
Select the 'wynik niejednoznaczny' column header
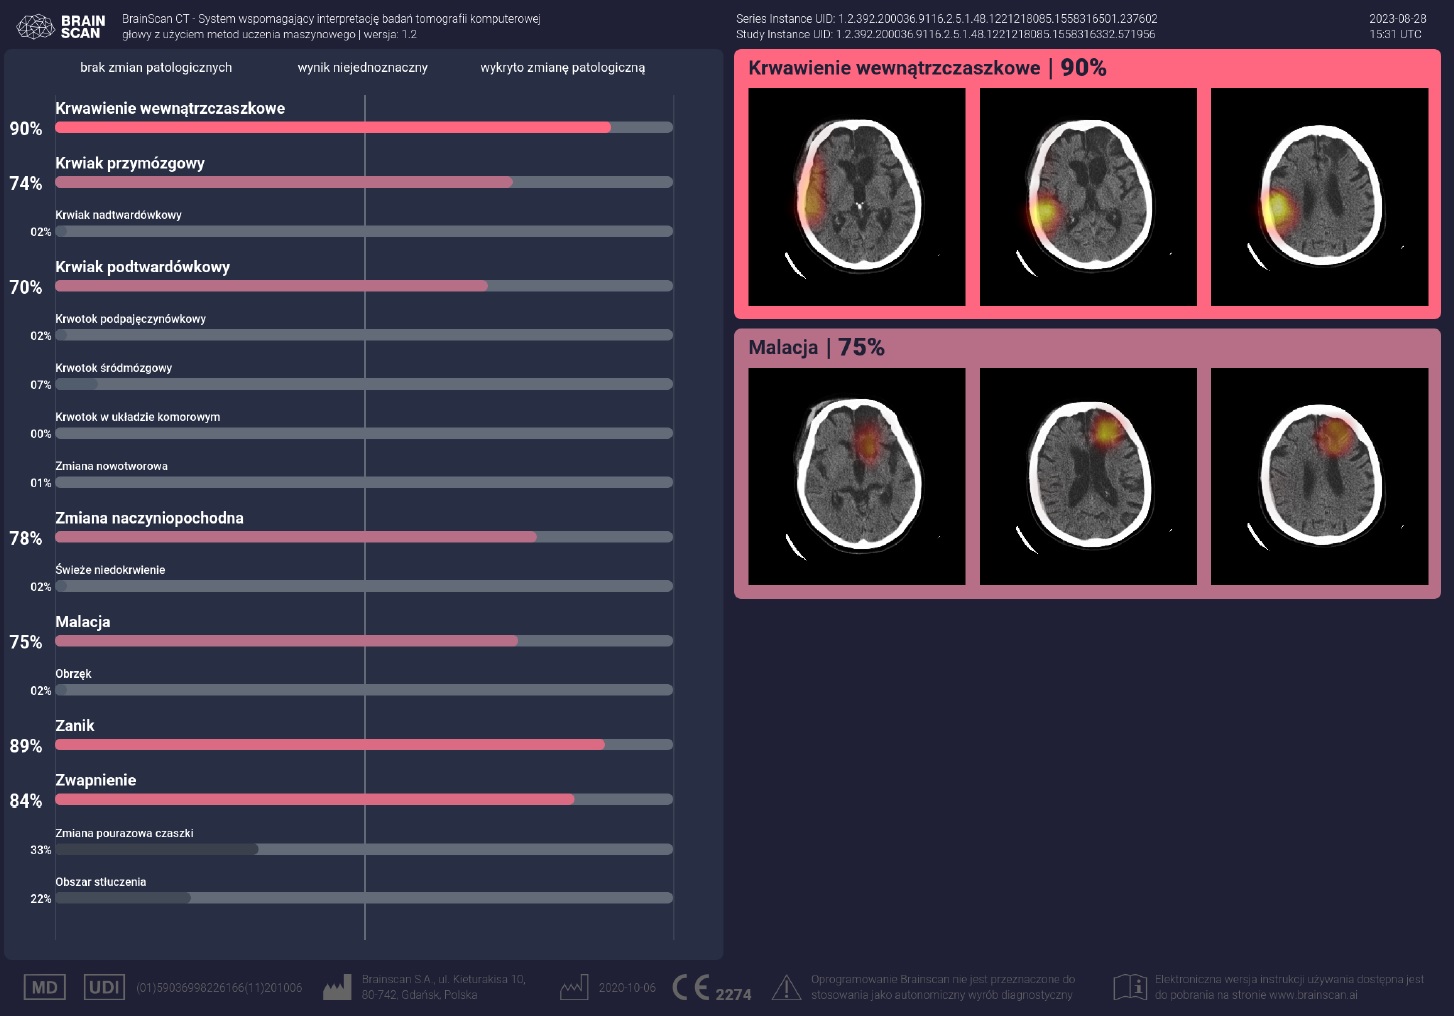point(363,68)
